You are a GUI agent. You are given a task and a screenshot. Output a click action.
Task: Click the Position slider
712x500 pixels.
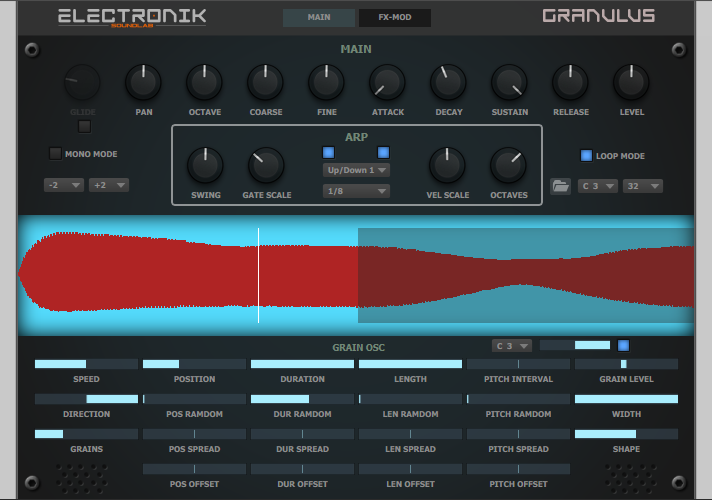pyautogui.click(x=194, y=364)
